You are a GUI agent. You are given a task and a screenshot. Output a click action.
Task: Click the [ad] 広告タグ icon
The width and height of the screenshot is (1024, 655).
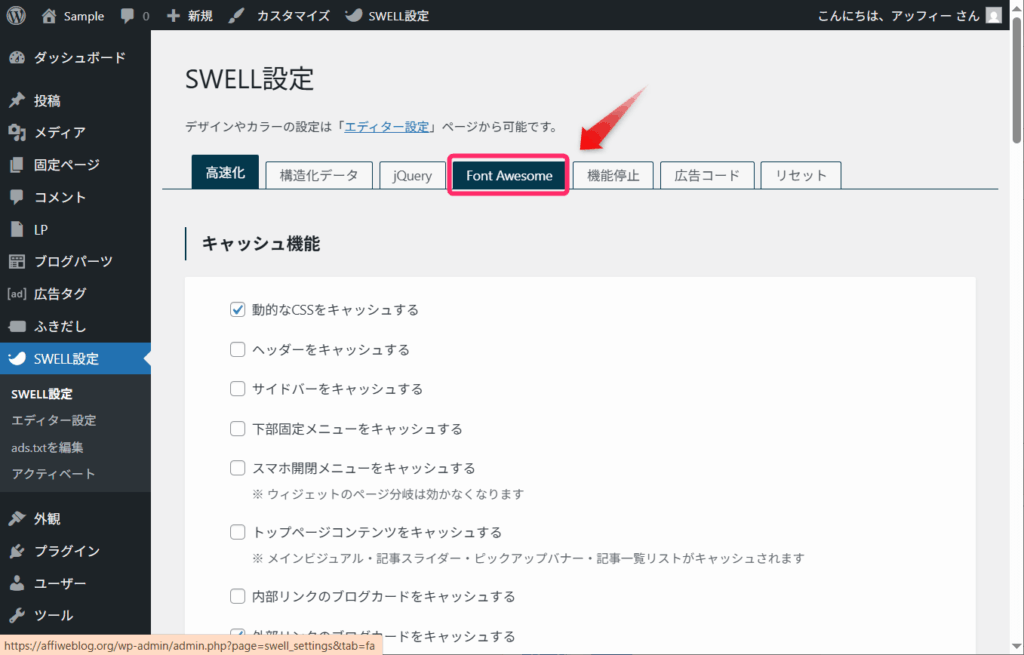[x=17, y=293]
